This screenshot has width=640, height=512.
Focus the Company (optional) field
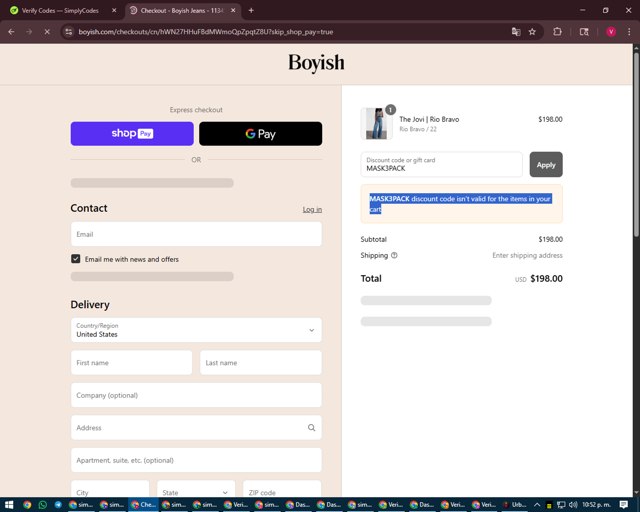[x=196, y=395]
